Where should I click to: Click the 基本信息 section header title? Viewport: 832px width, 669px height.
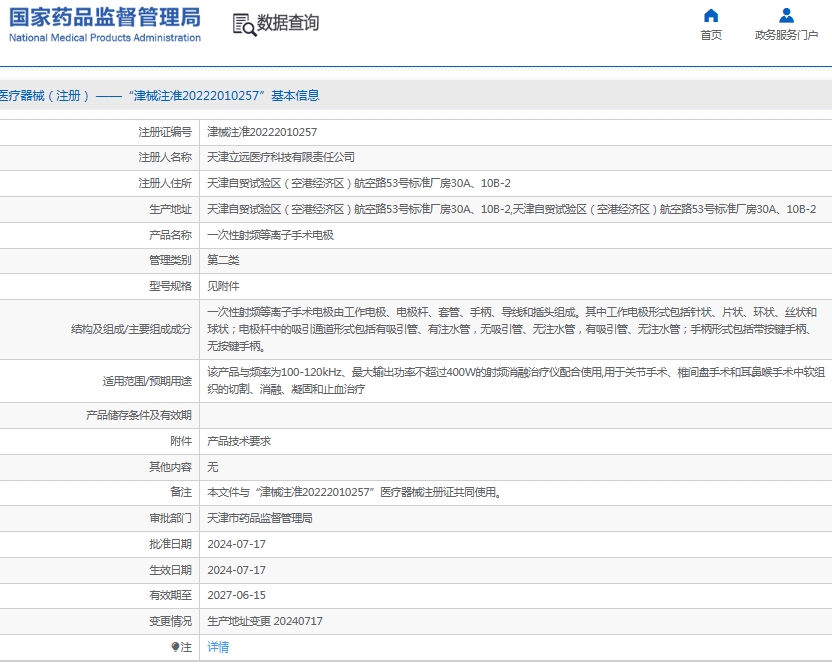[160, 95]
